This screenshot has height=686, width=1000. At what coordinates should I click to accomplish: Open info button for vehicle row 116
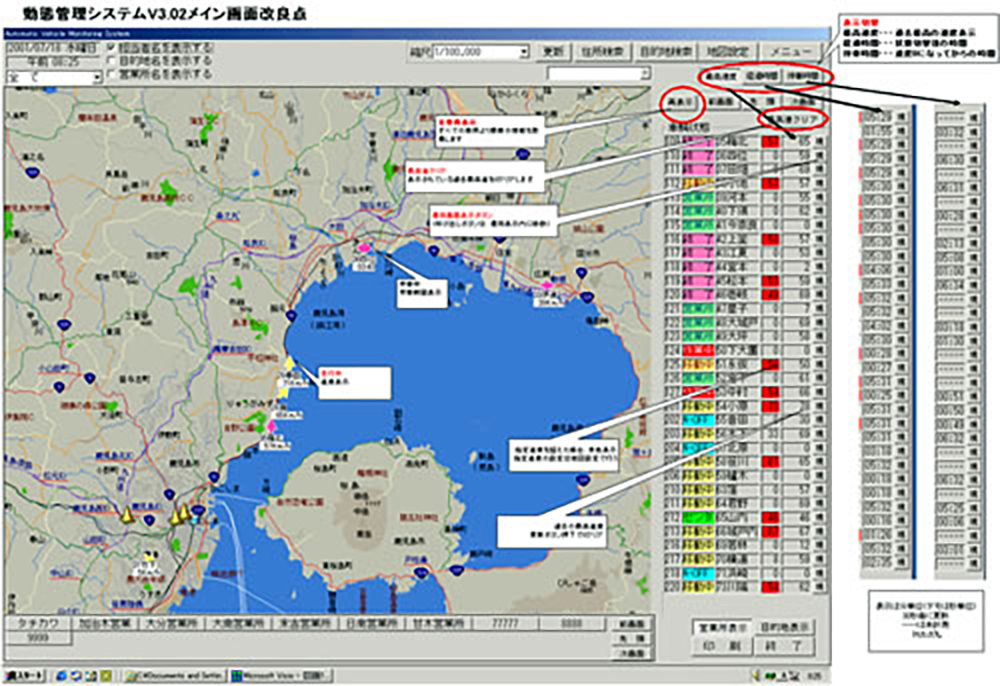(819, 240)
